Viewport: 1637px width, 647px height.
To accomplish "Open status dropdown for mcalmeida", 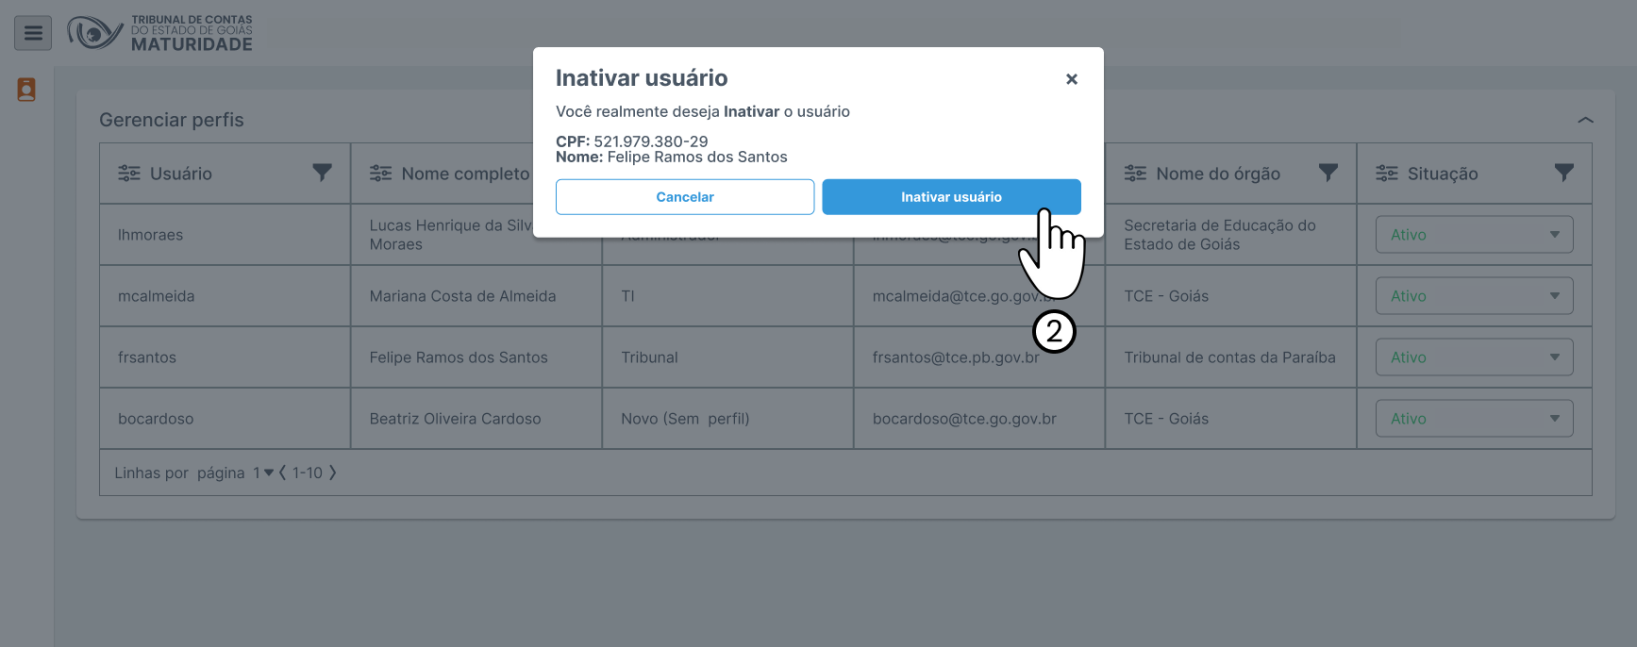I will pyautogui.click(x=1474, y=296).
